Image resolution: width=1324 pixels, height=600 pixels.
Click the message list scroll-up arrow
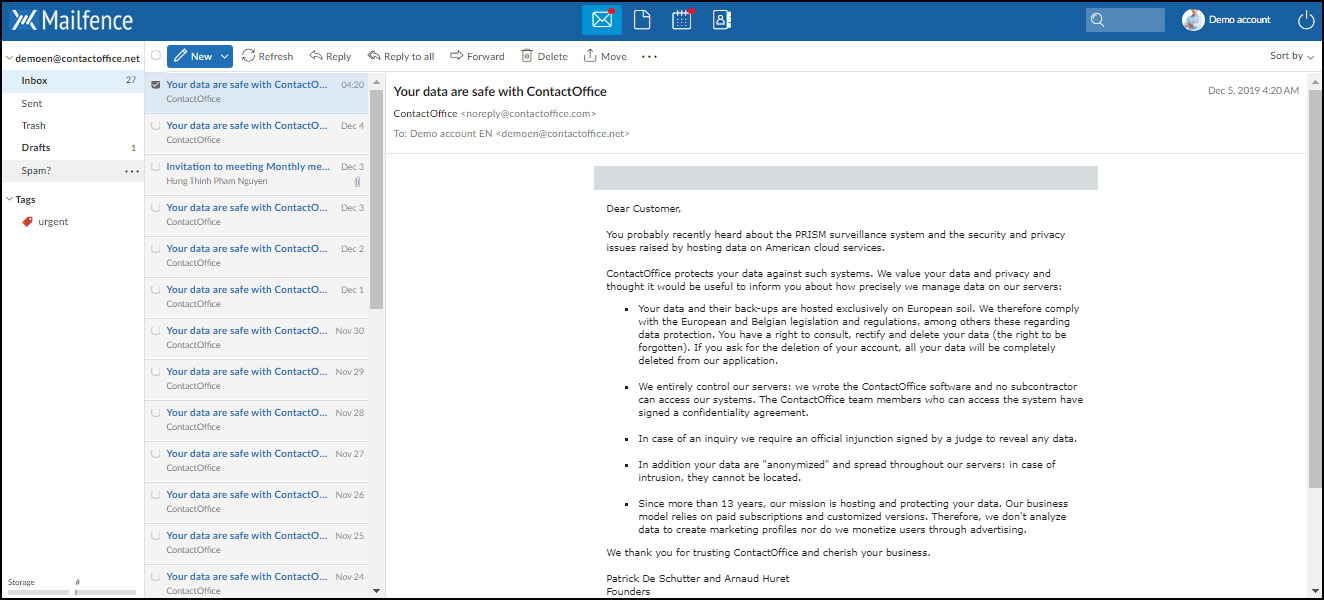377,80
